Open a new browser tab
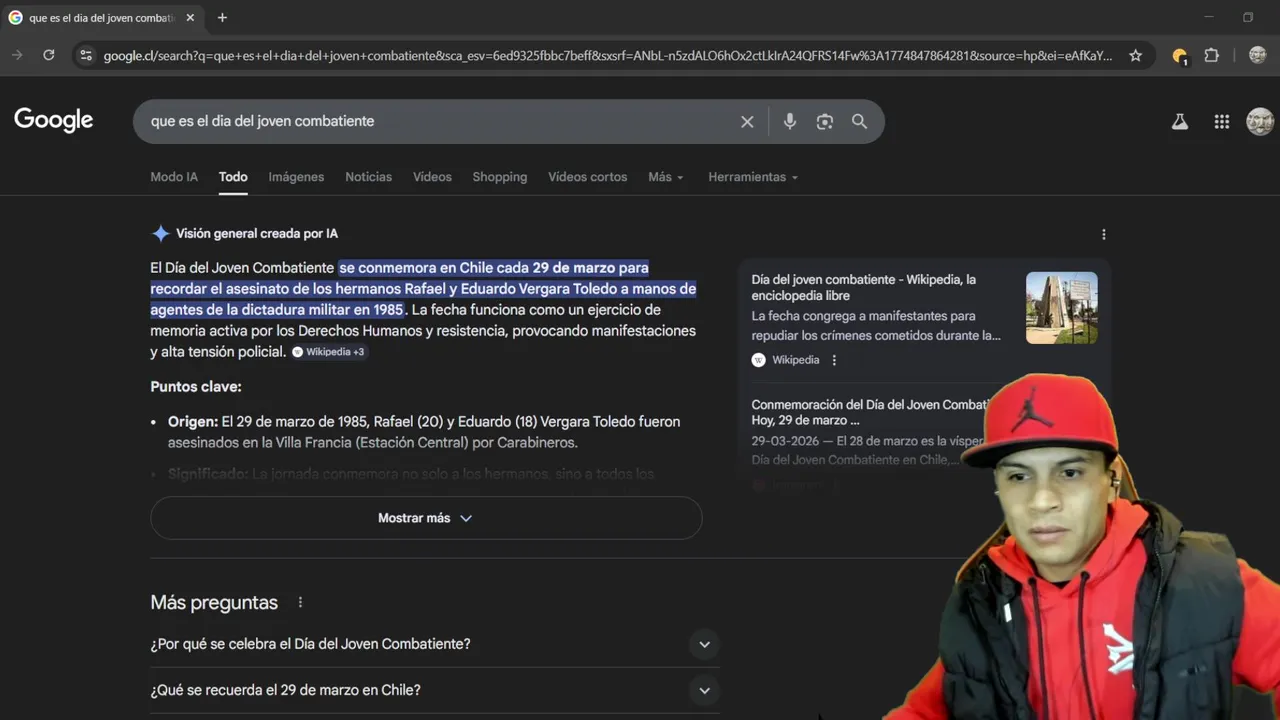 tap(222, 18)
